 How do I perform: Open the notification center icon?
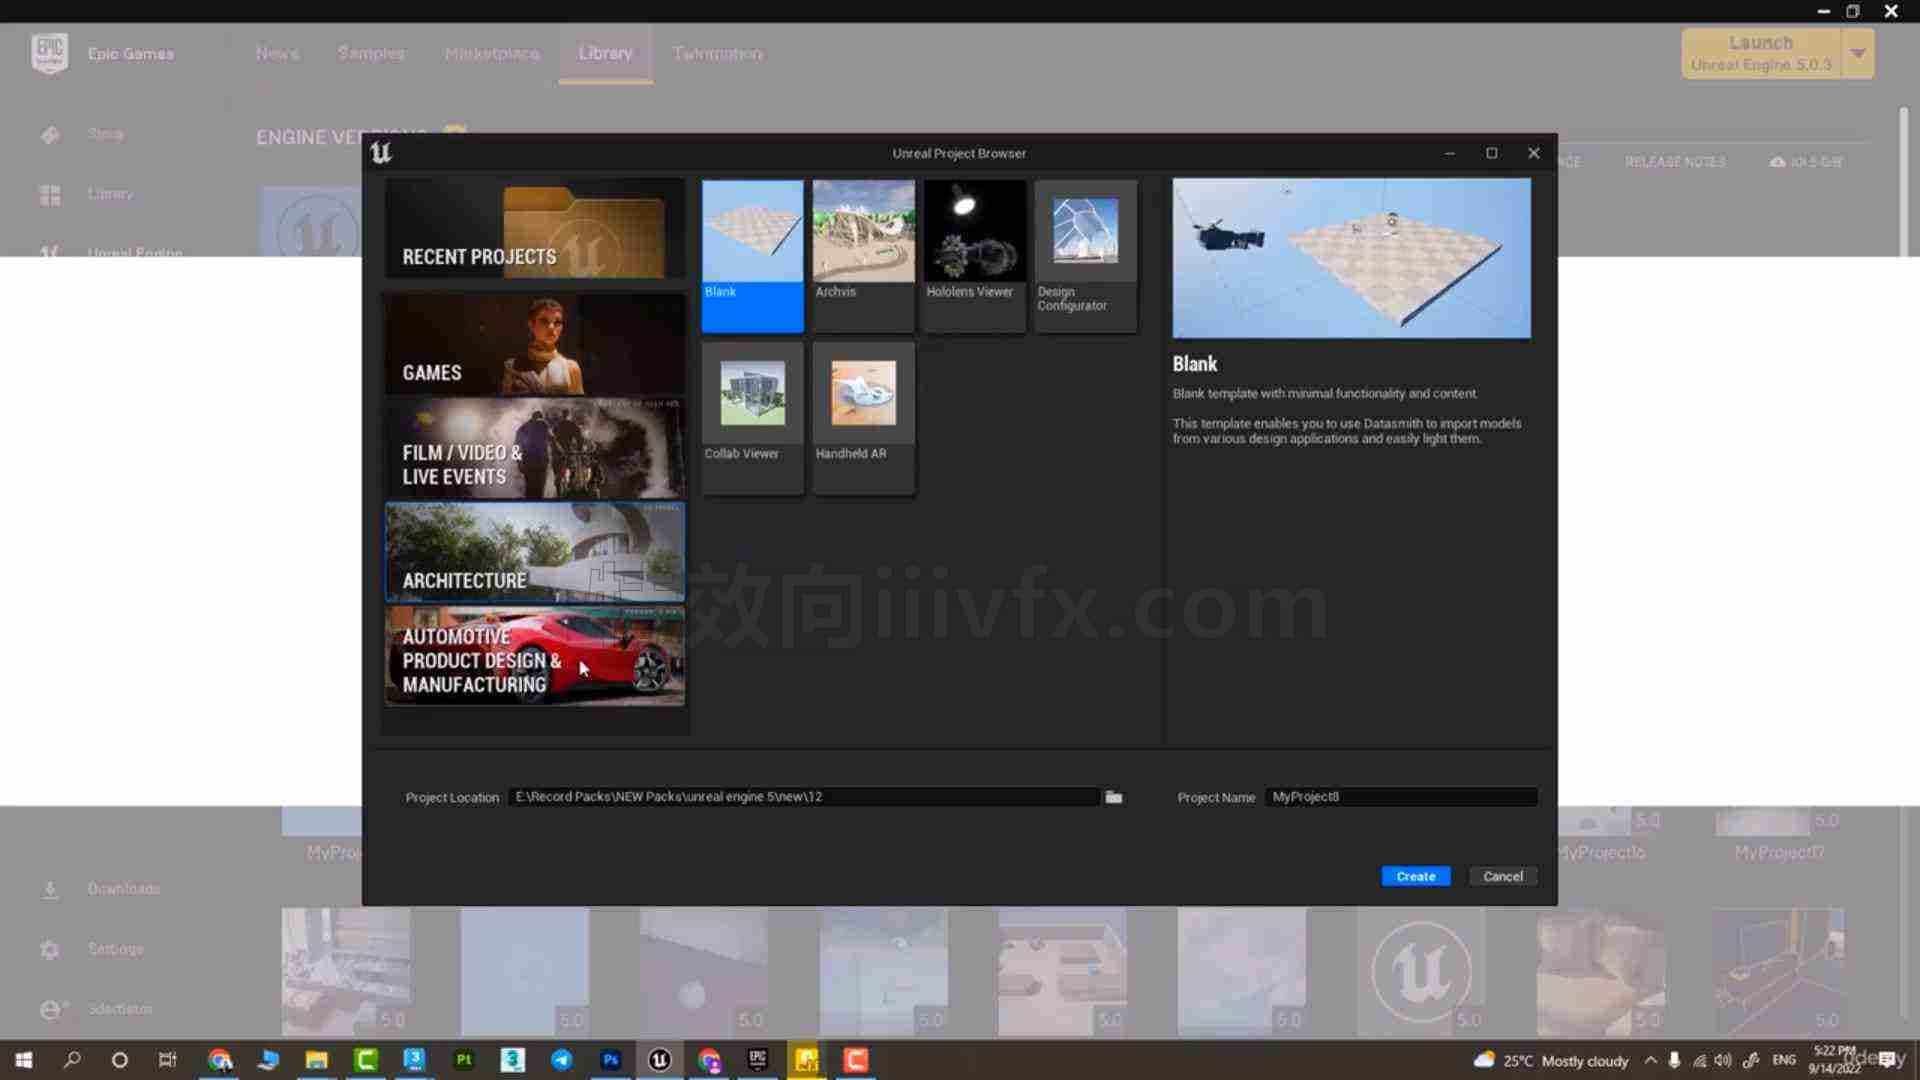coord(1886,1060)
